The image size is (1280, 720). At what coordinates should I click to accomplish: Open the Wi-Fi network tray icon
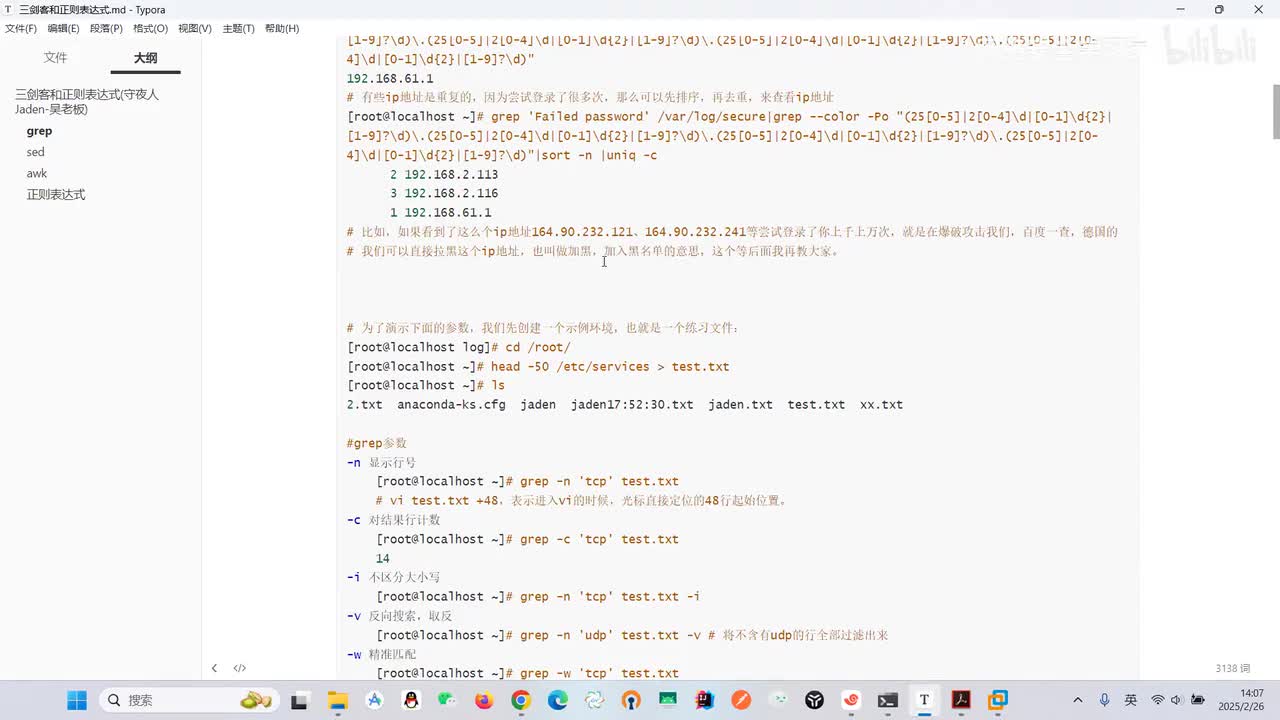(1158, 700)
